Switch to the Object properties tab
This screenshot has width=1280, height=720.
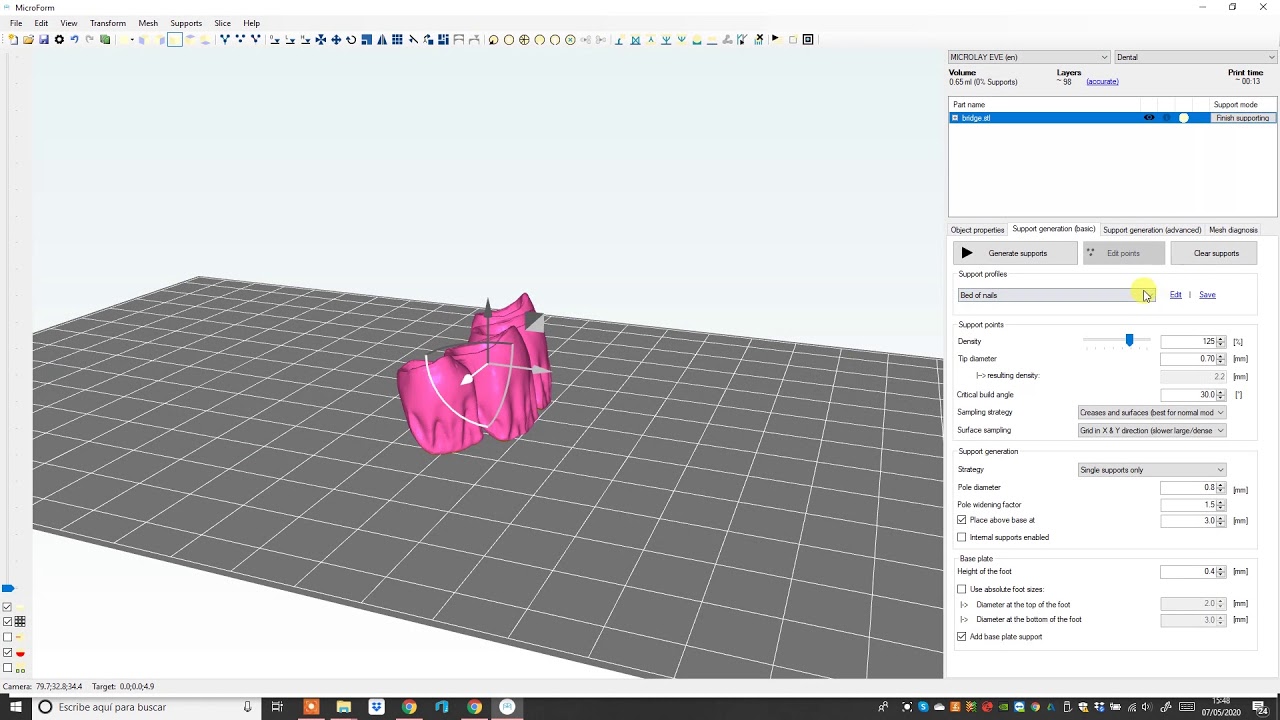977,230
